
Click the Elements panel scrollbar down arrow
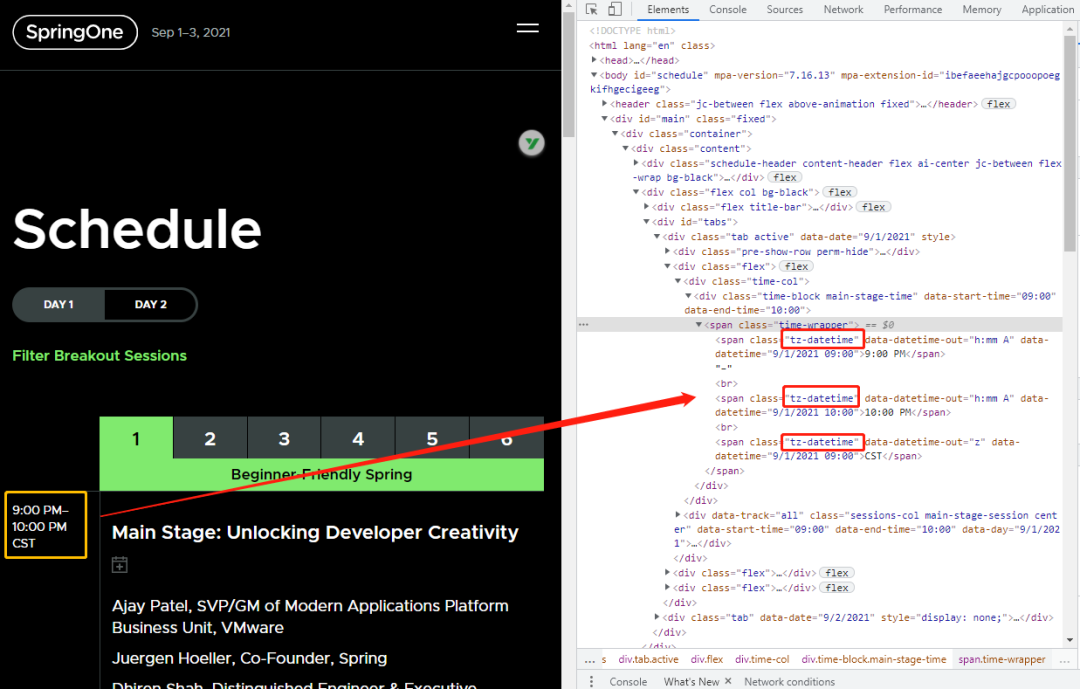tap(1070, 640)
